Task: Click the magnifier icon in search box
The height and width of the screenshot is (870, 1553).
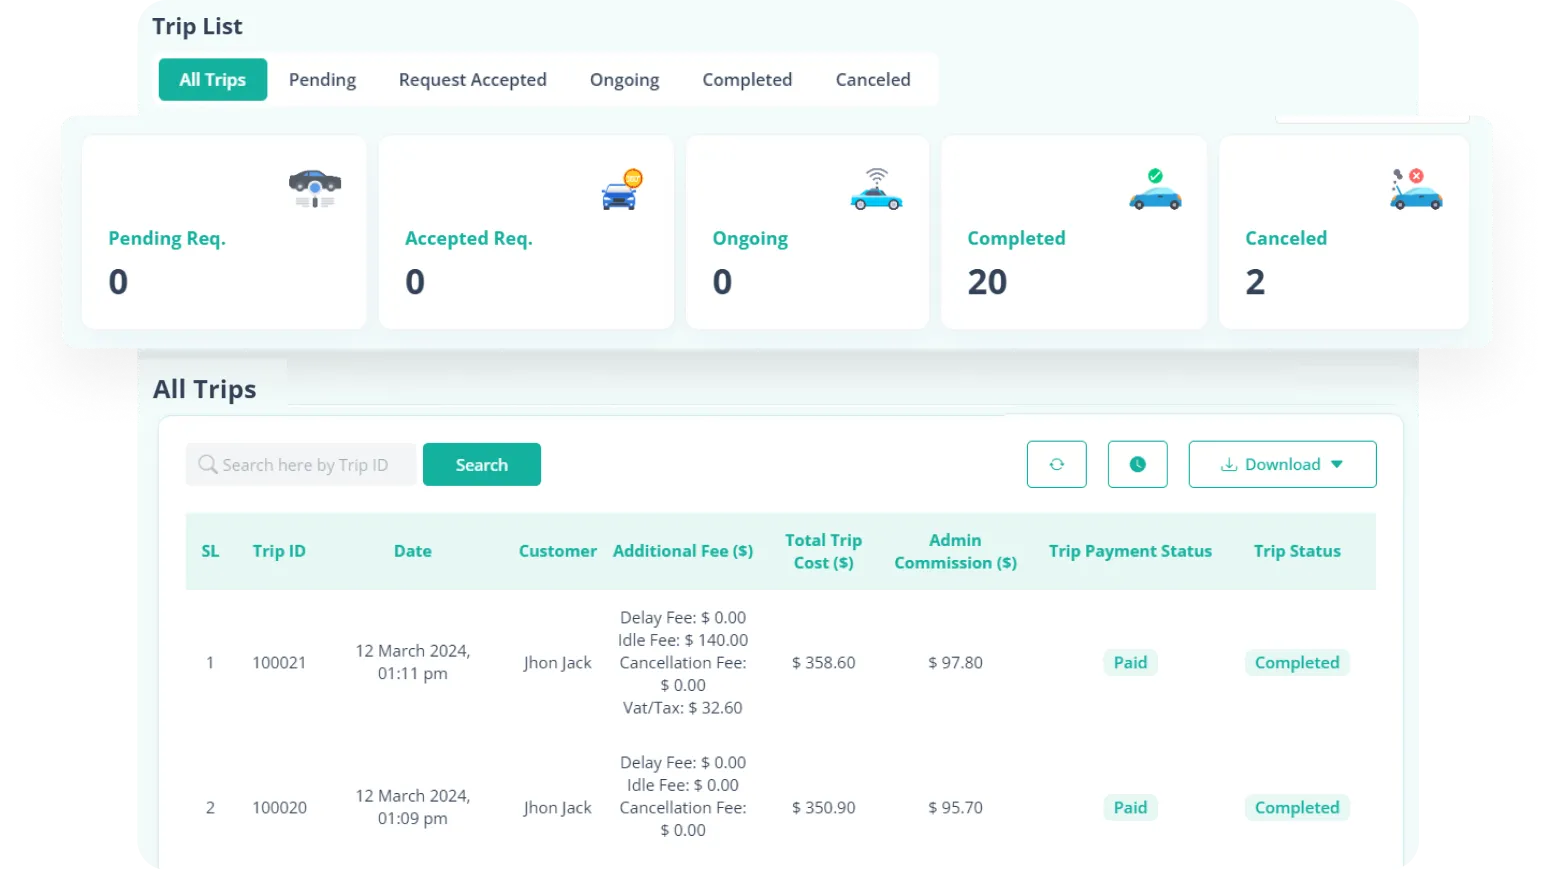Action: click(207, 465)
